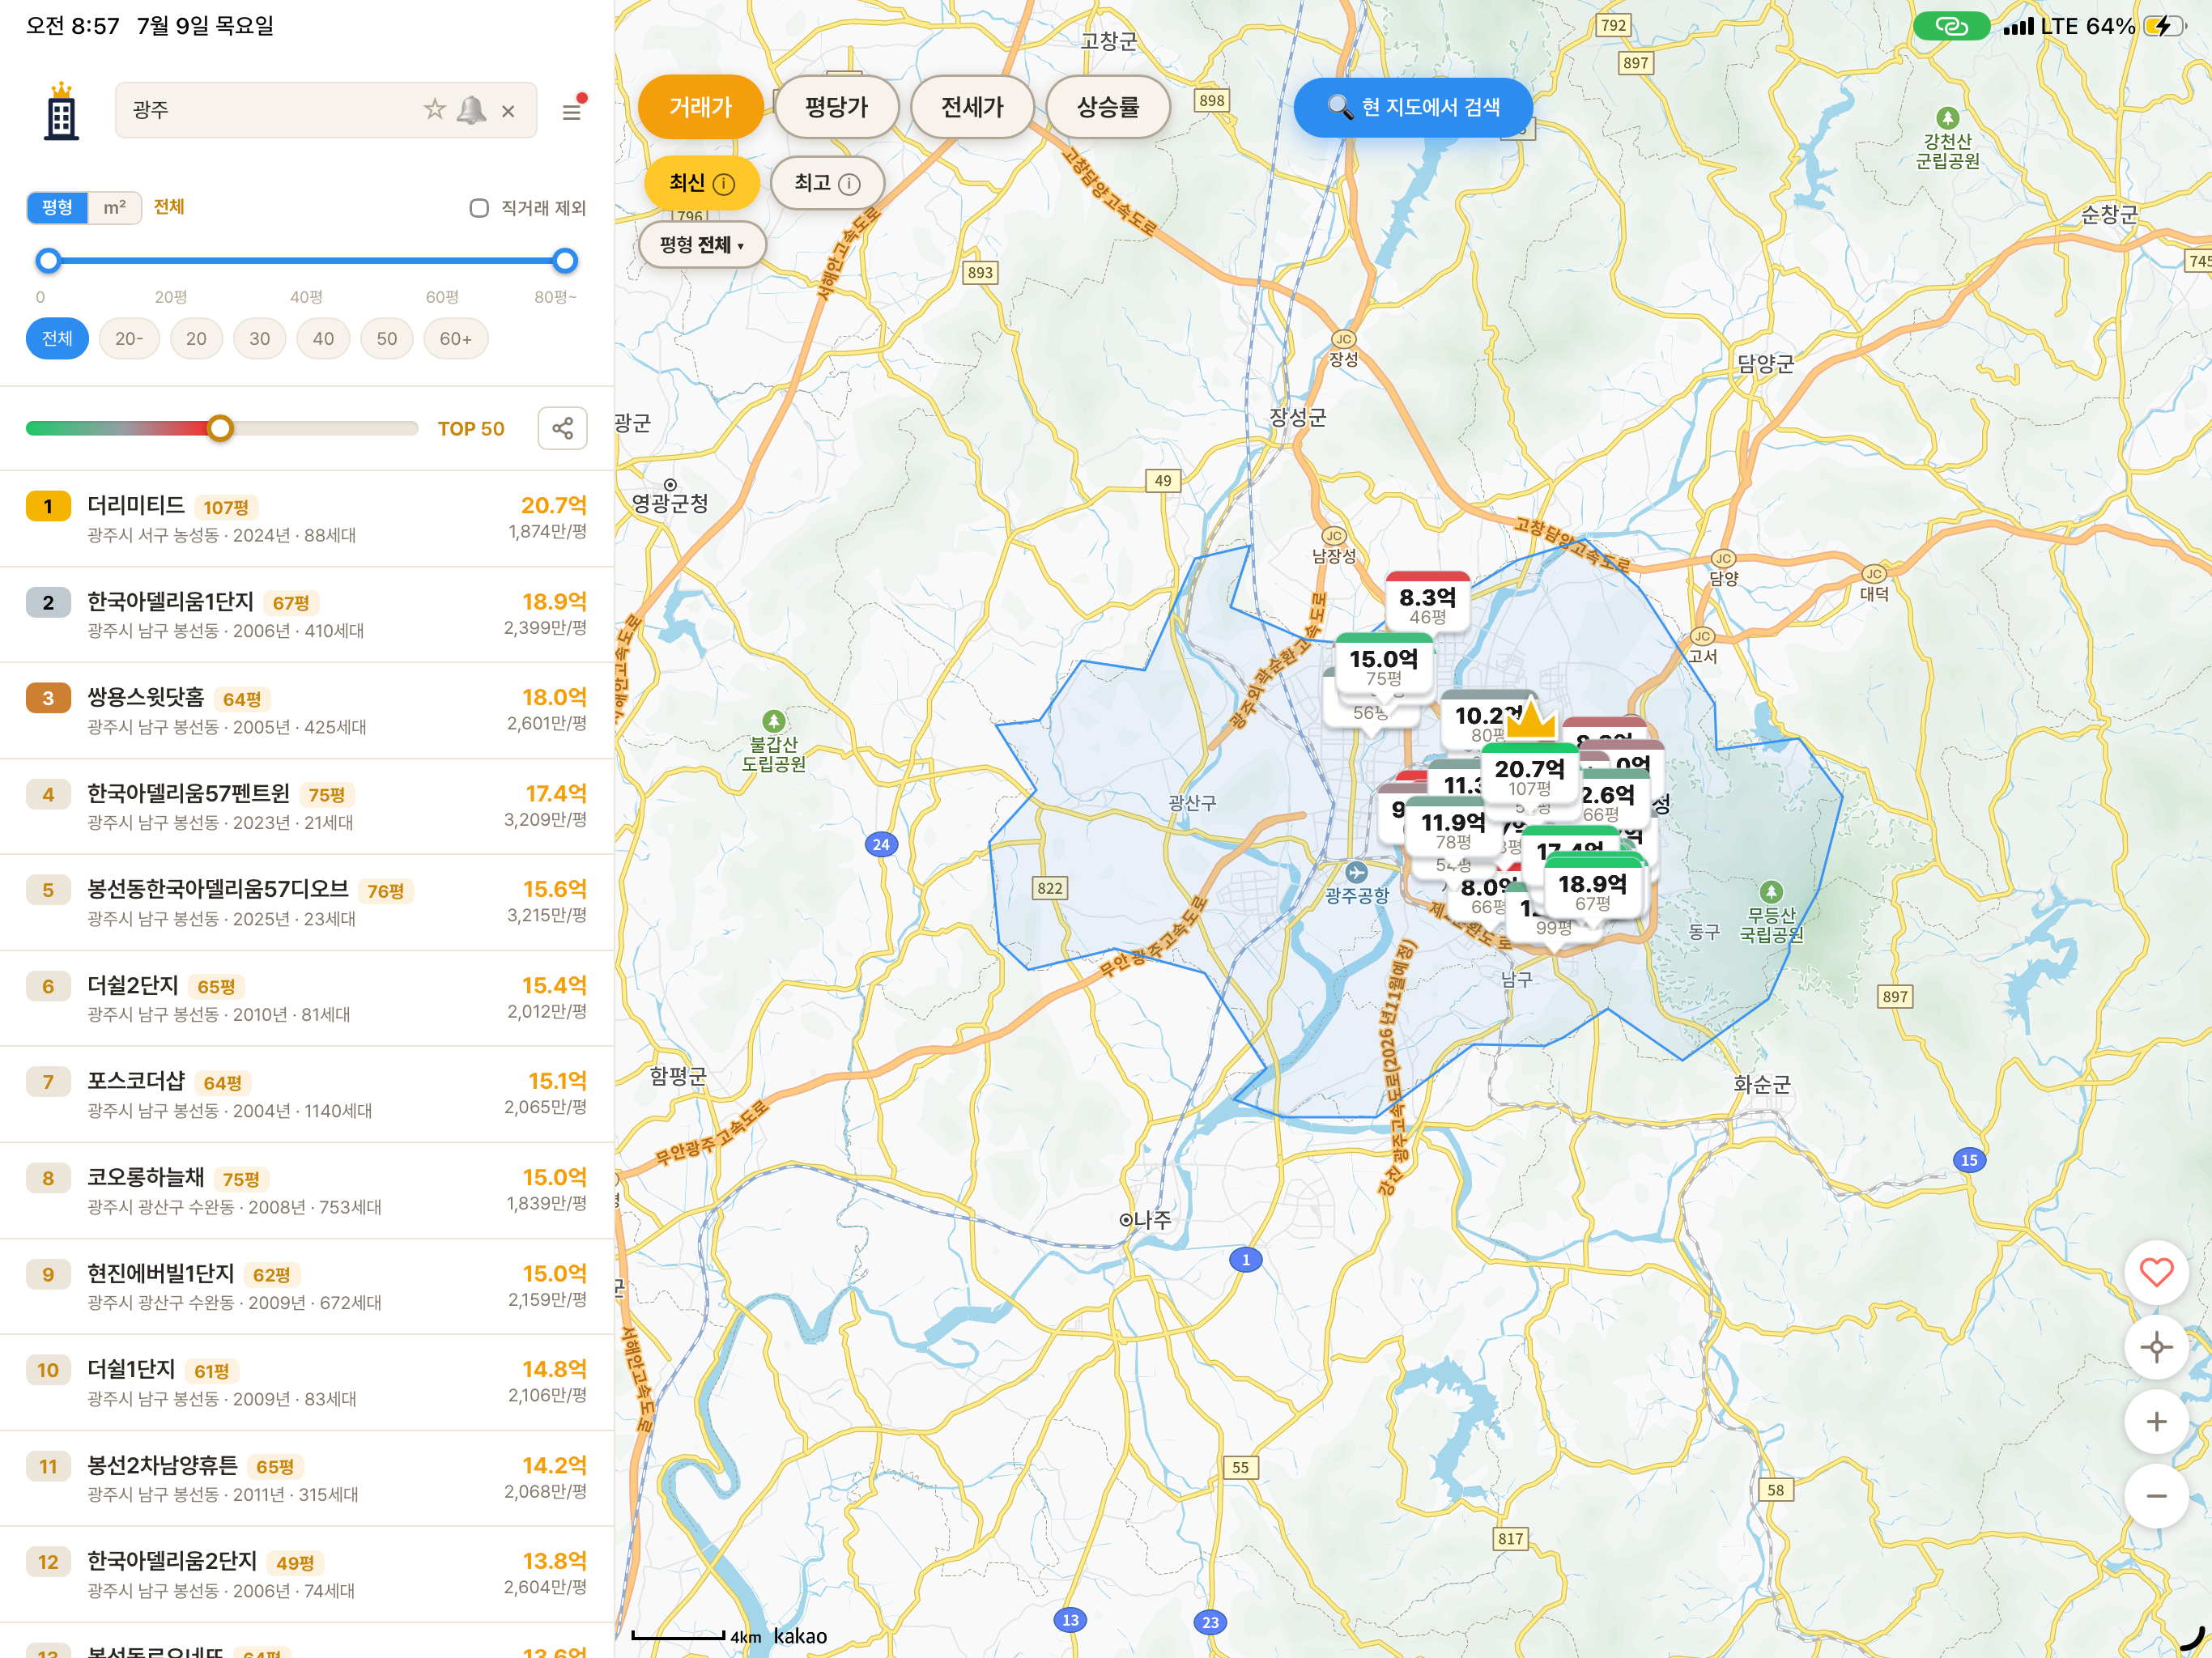Tap the 8.3억 46평 map marker
The image size is (2212, 1658).
coord(1427,604)
